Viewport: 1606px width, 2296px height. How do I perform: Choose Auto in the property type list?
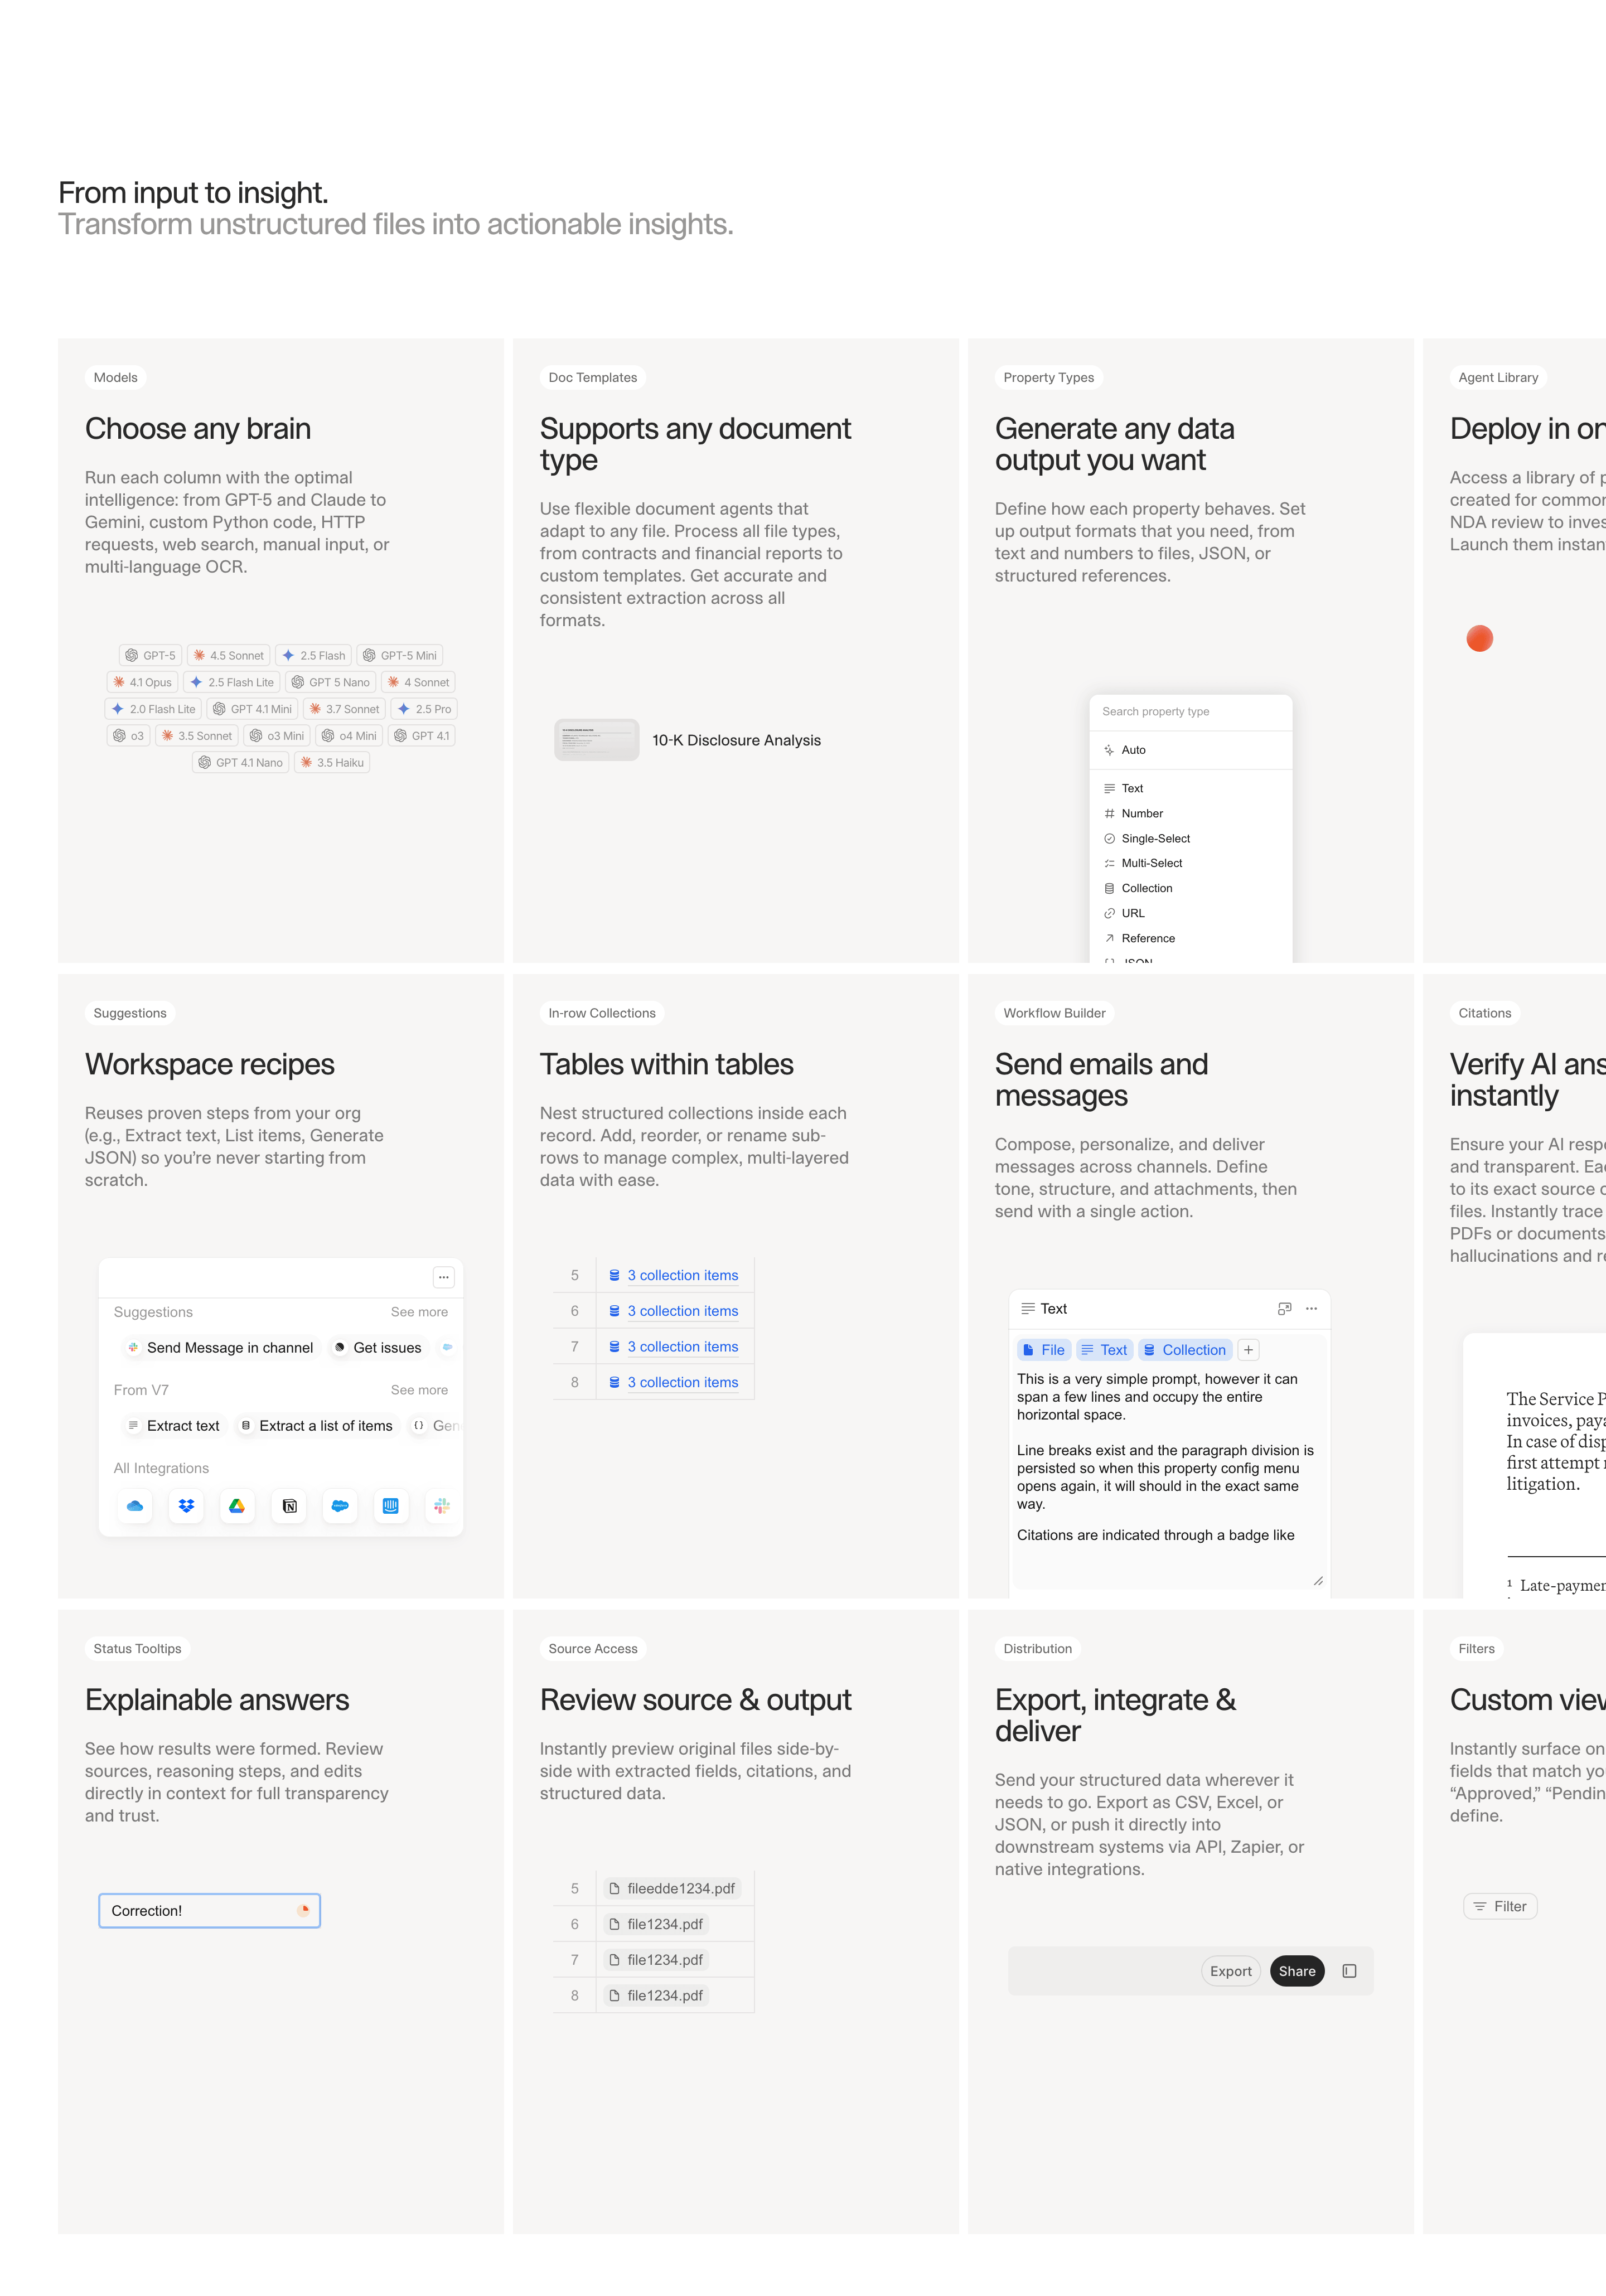tap(1190, 750)
